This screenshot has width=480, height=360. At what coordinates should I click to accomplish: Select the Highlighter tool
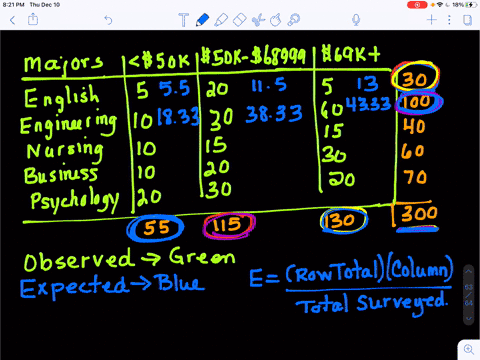click(221, 20)
